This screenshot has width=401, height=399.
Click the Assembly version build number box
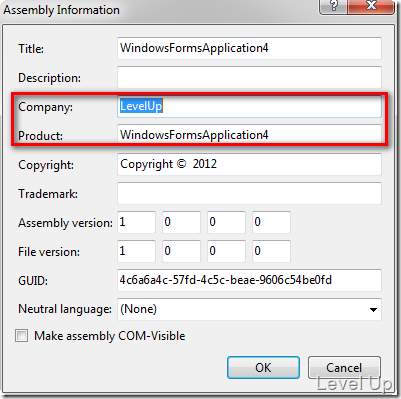226,222
